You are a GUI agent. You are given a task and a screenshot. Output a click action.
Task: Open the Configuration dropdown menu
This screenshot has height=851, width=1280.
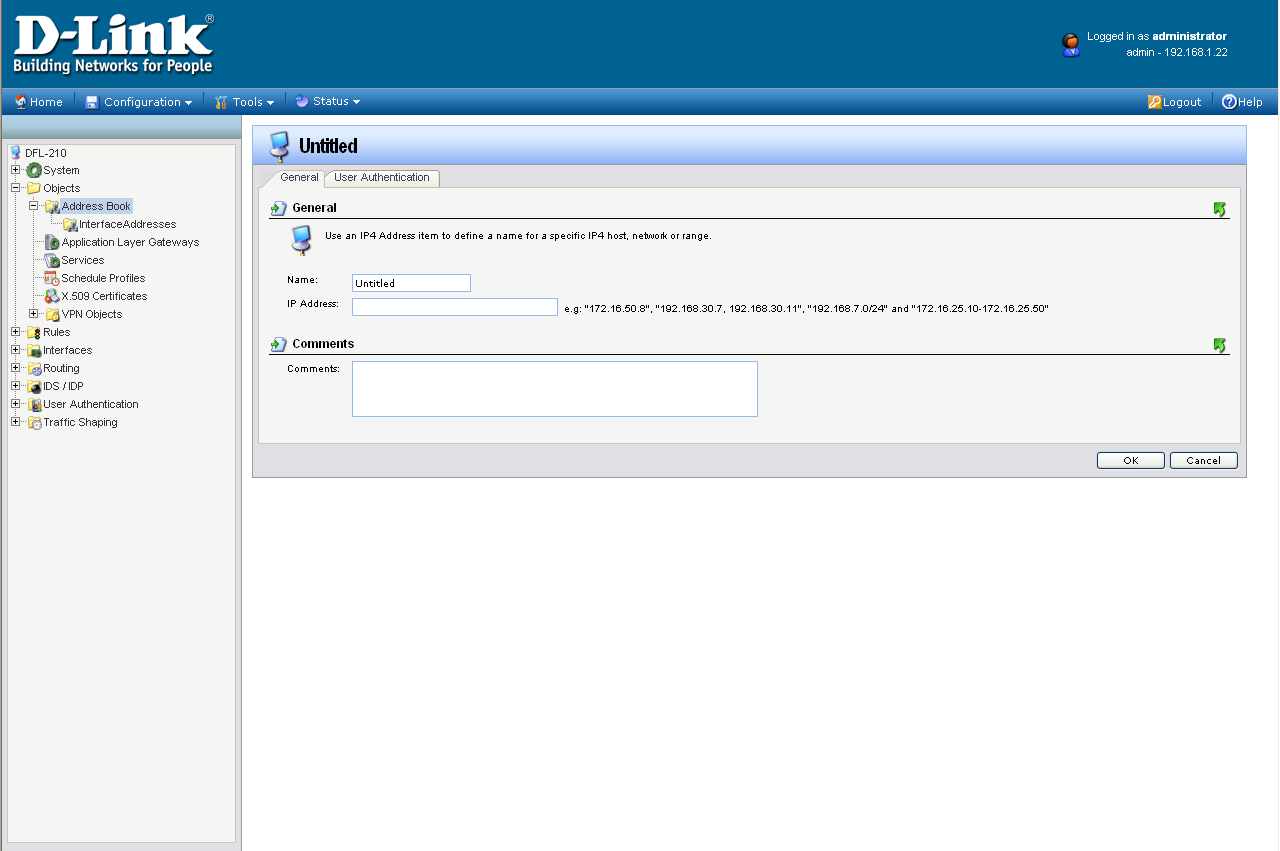coord(139,102)
